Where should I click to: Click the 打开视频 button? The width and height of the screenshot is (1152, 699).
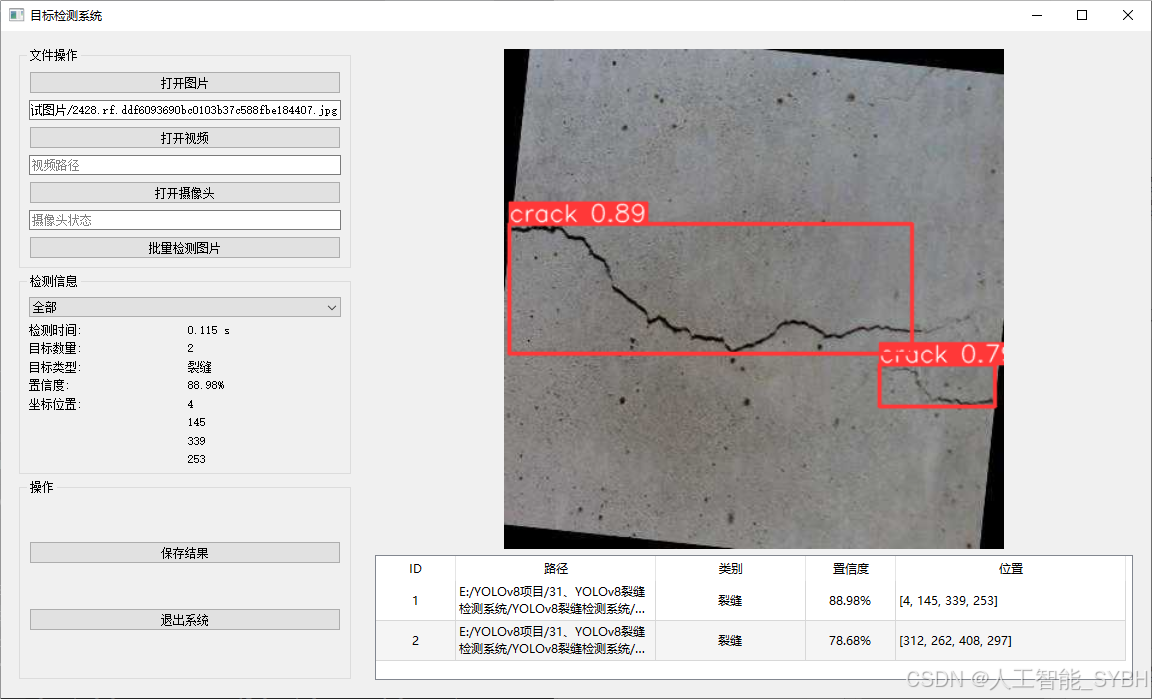[x=184, y=137]
